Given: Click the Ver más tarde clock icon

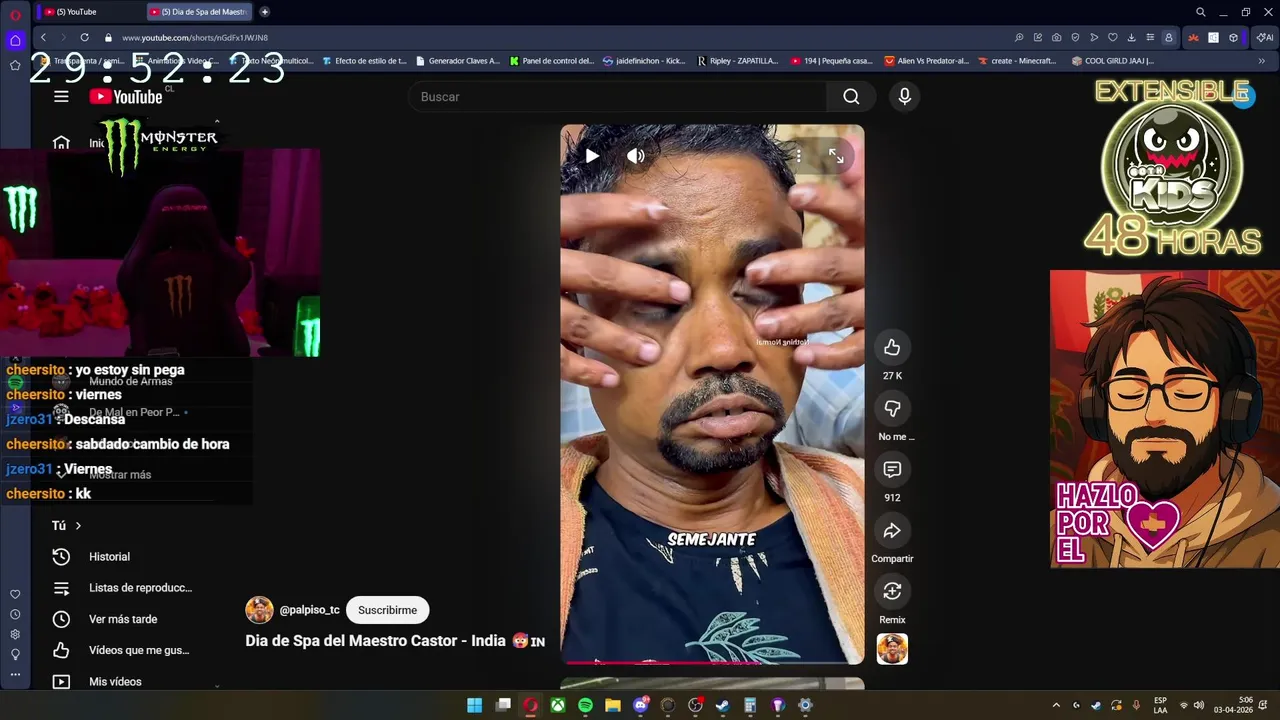Looking at the screenshot, I should 61,619.
